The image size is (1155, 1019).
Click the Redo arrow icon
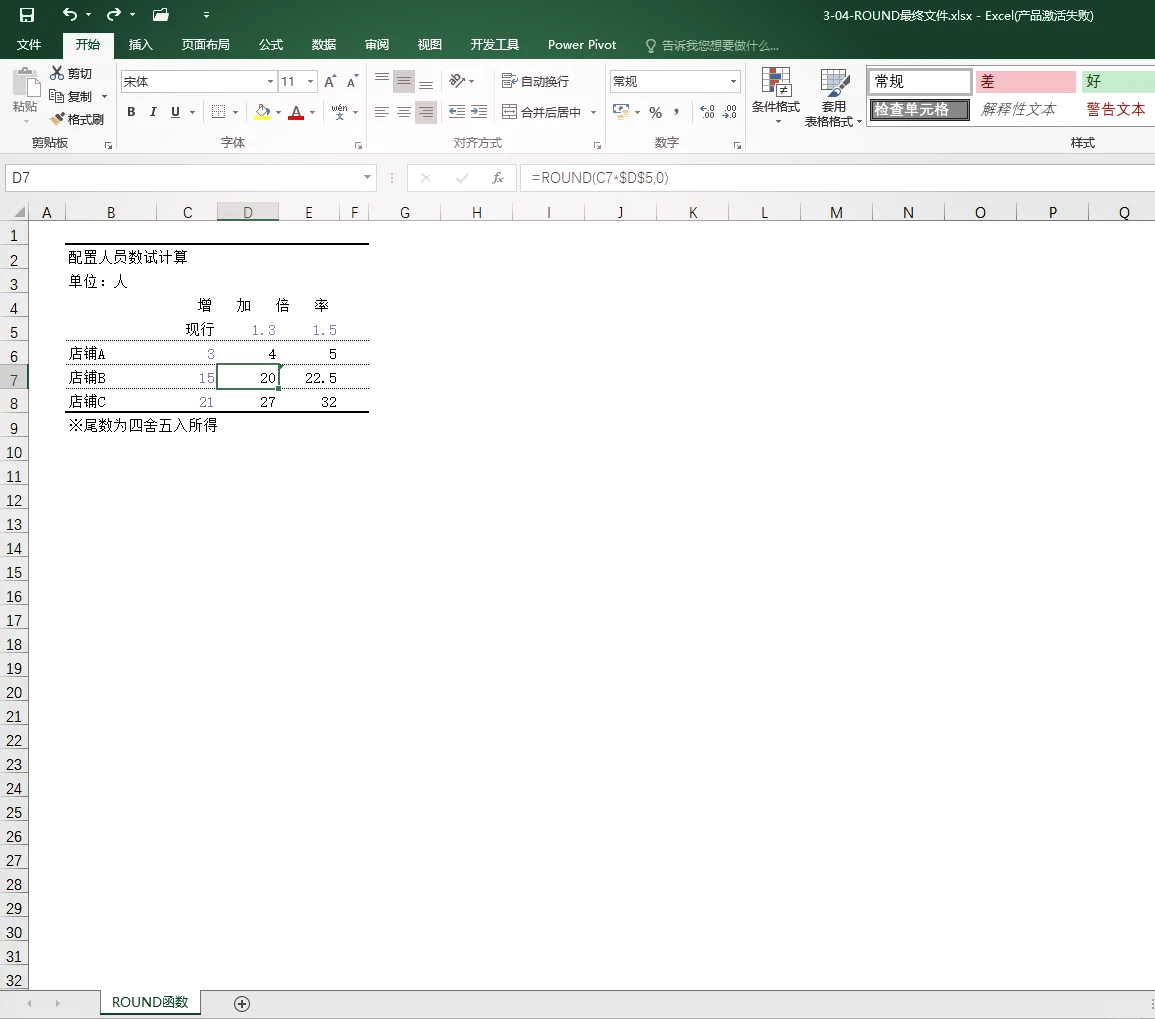click(113, 14)
